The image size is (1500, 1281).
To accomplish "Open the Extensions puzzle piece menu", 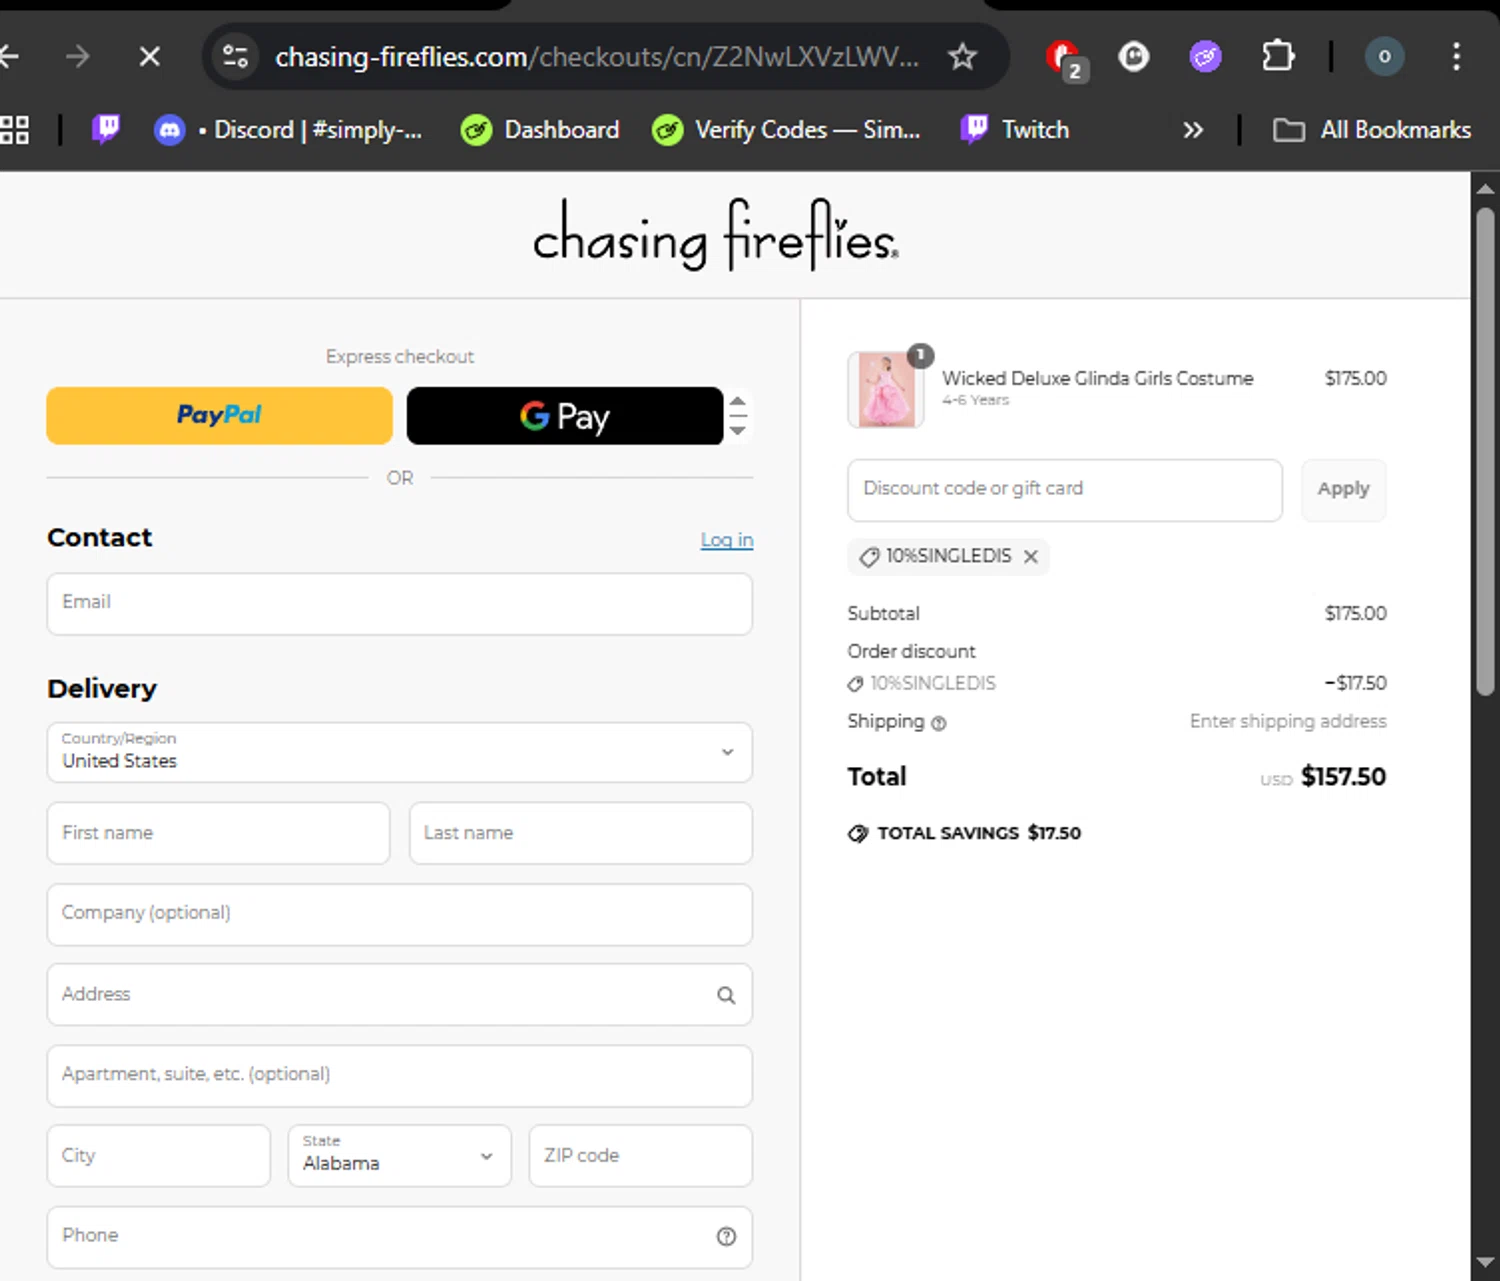I will pos(1278,56).
